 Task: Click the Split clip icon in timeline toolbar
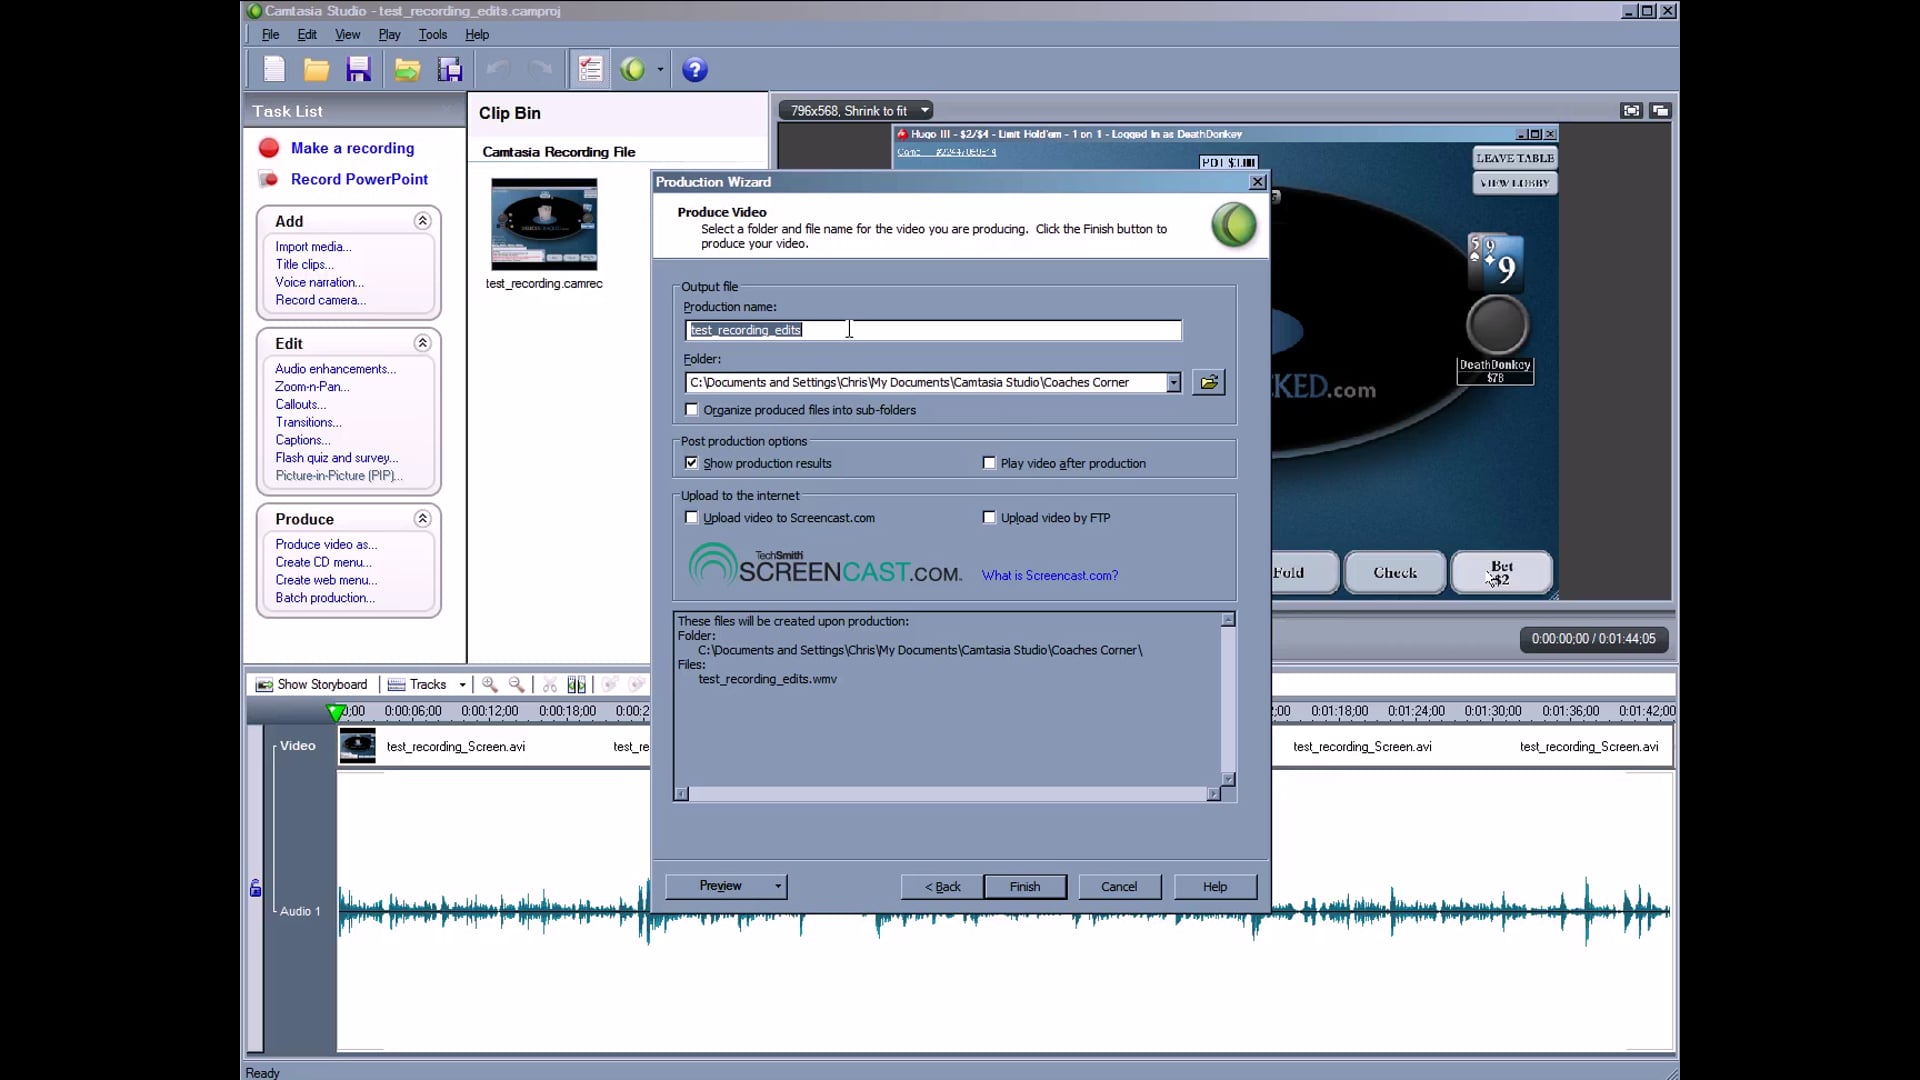tap(577, 684)
